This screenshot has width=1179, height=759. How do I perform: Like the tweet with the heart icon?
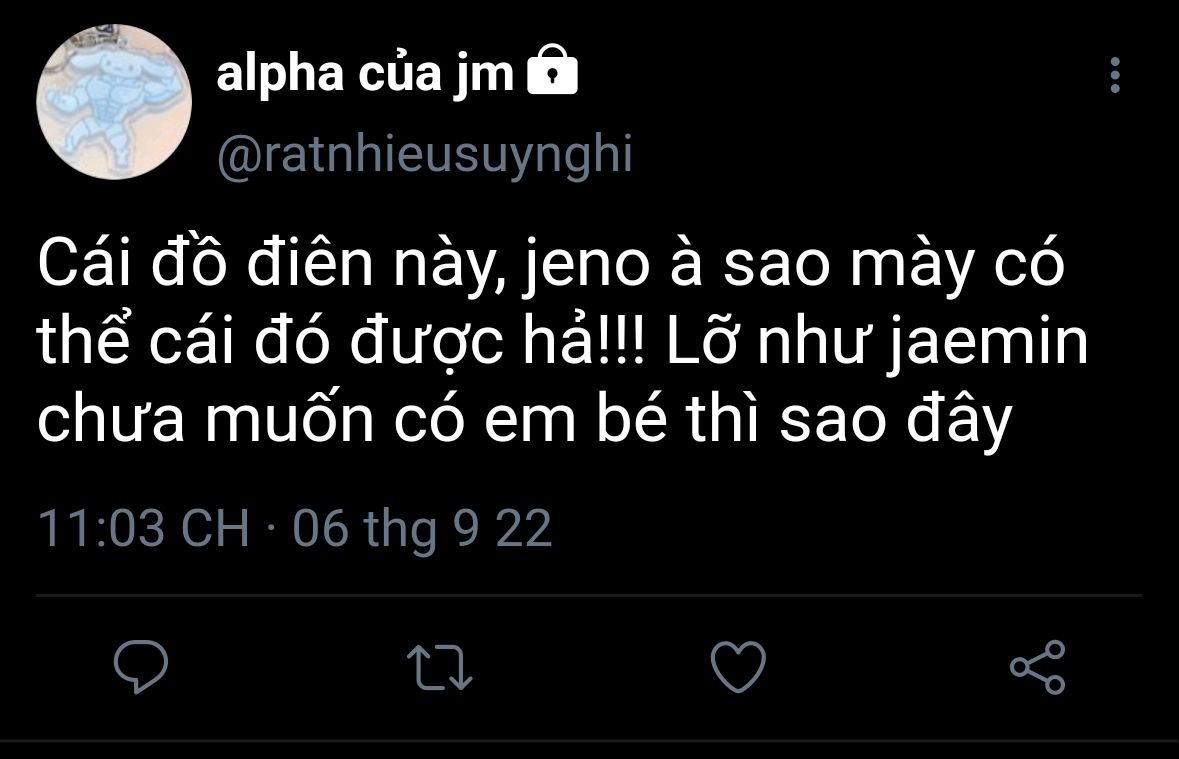(x=738, y=666)
